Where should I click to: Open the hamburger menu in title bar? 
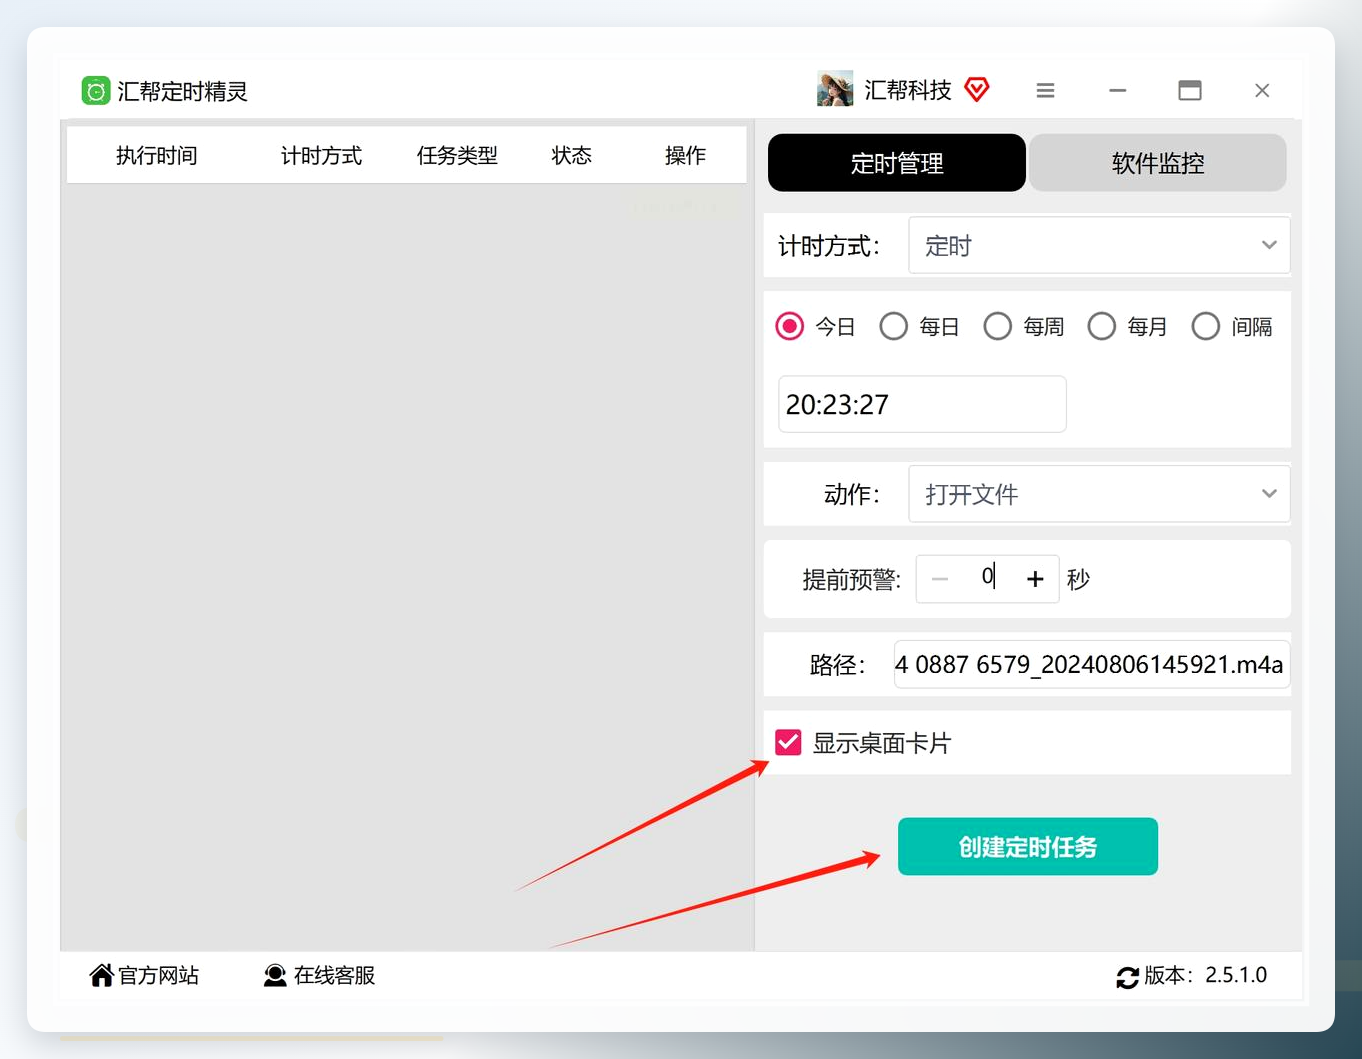coord(1045,91)
